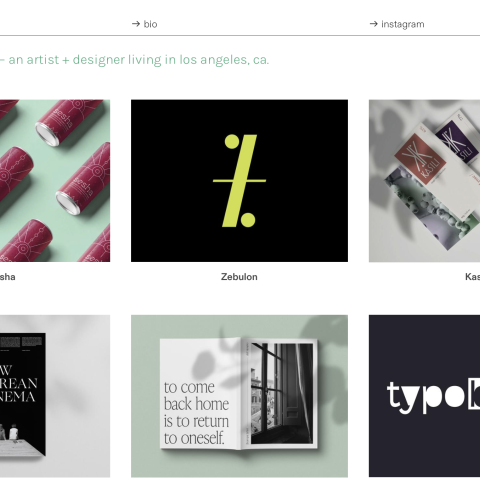
Task: Click the Zebulon project title
Action: (x=239, y=277)
